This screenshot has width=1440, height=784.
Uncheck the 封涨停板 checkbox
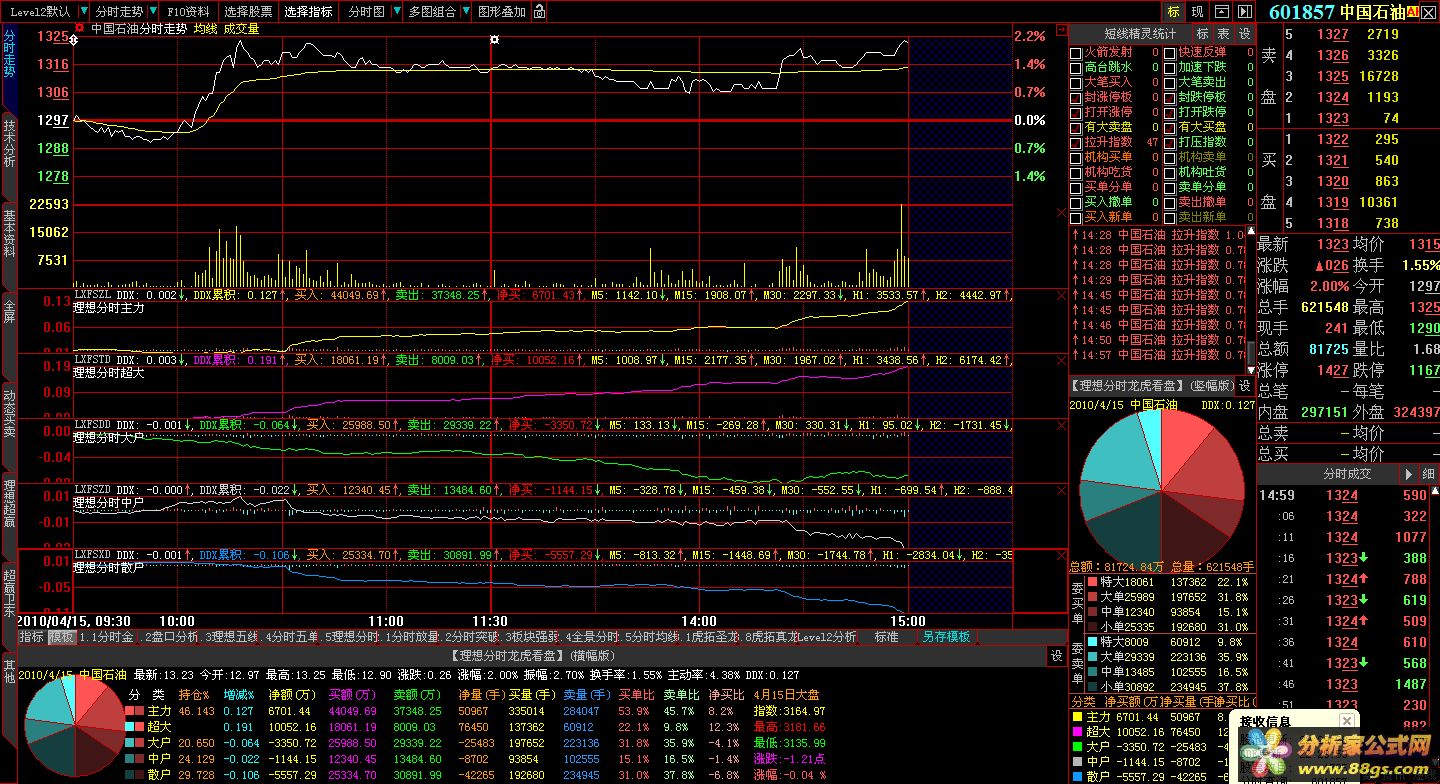(1076, 97)
